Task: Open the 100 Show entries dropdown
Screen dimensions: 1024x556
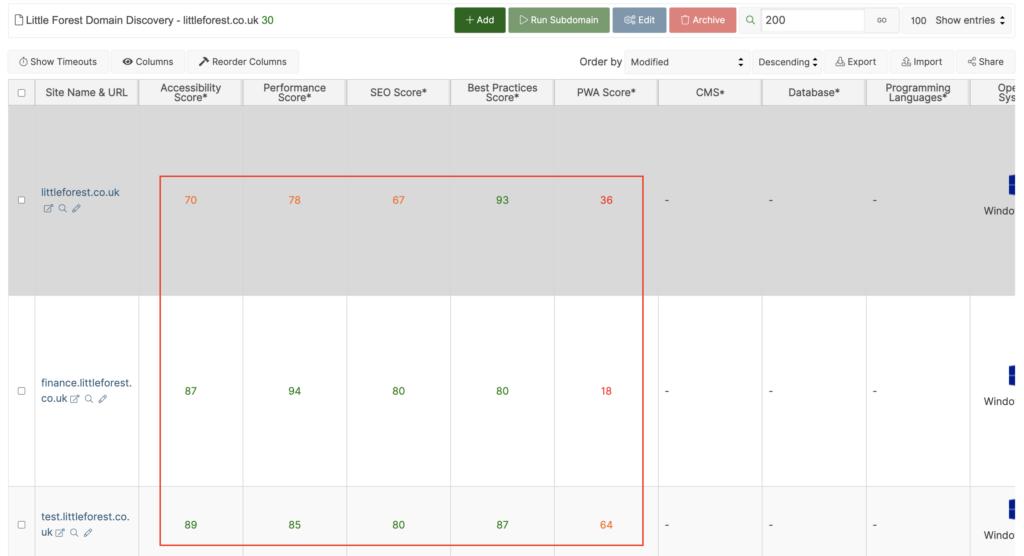Action: click(x=958, y=20)
